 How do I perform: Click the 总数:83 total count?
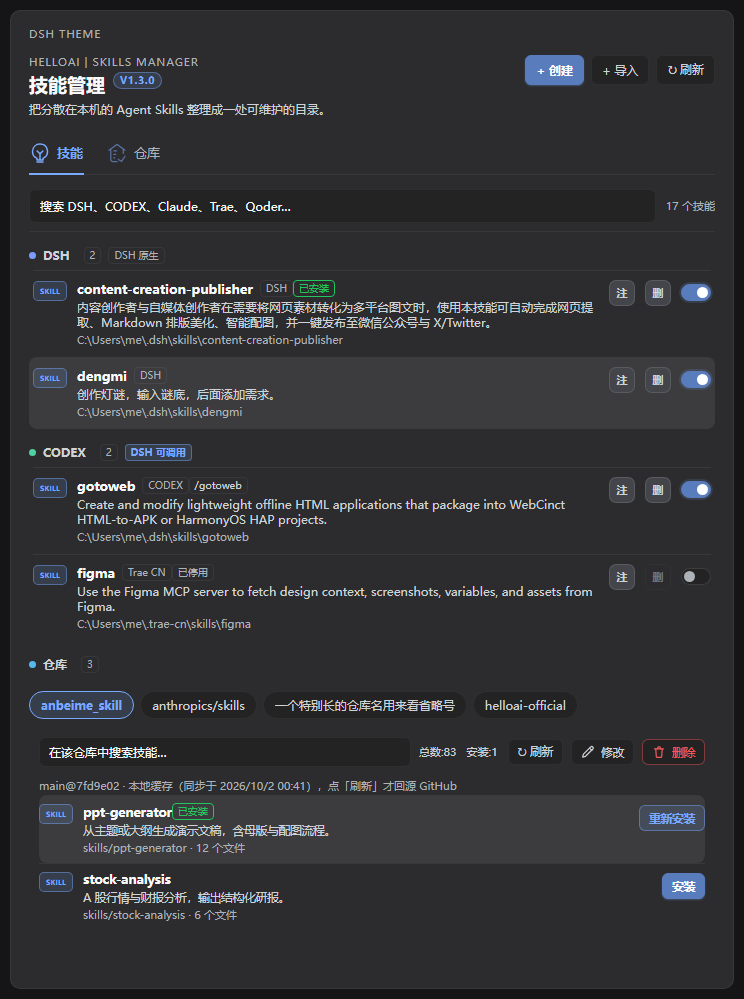tap(438, 752)
